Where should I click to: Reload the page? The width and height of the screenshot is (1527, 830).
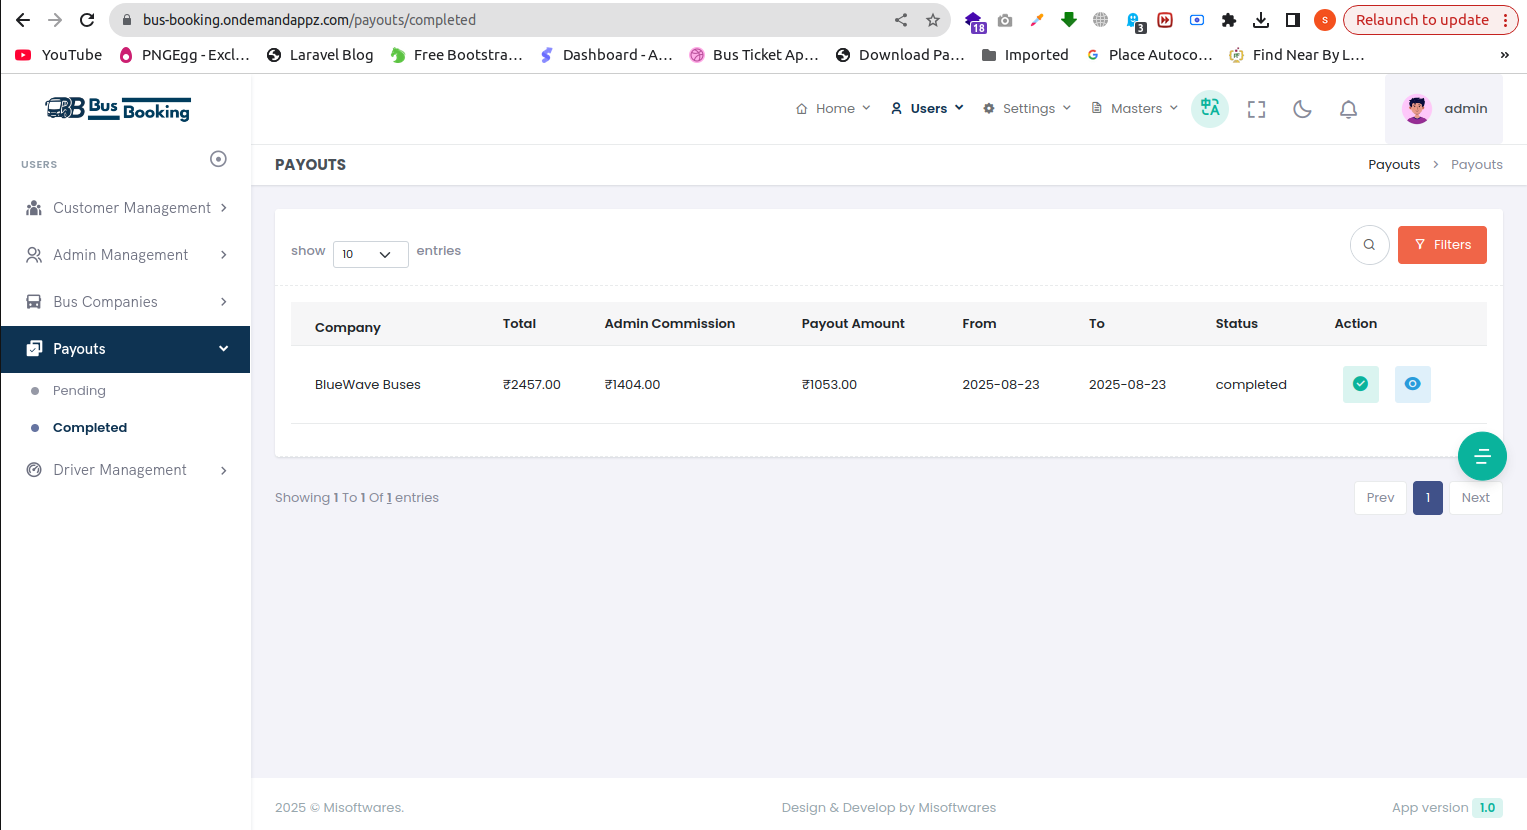pyautogui.click(x=87, y=20)
